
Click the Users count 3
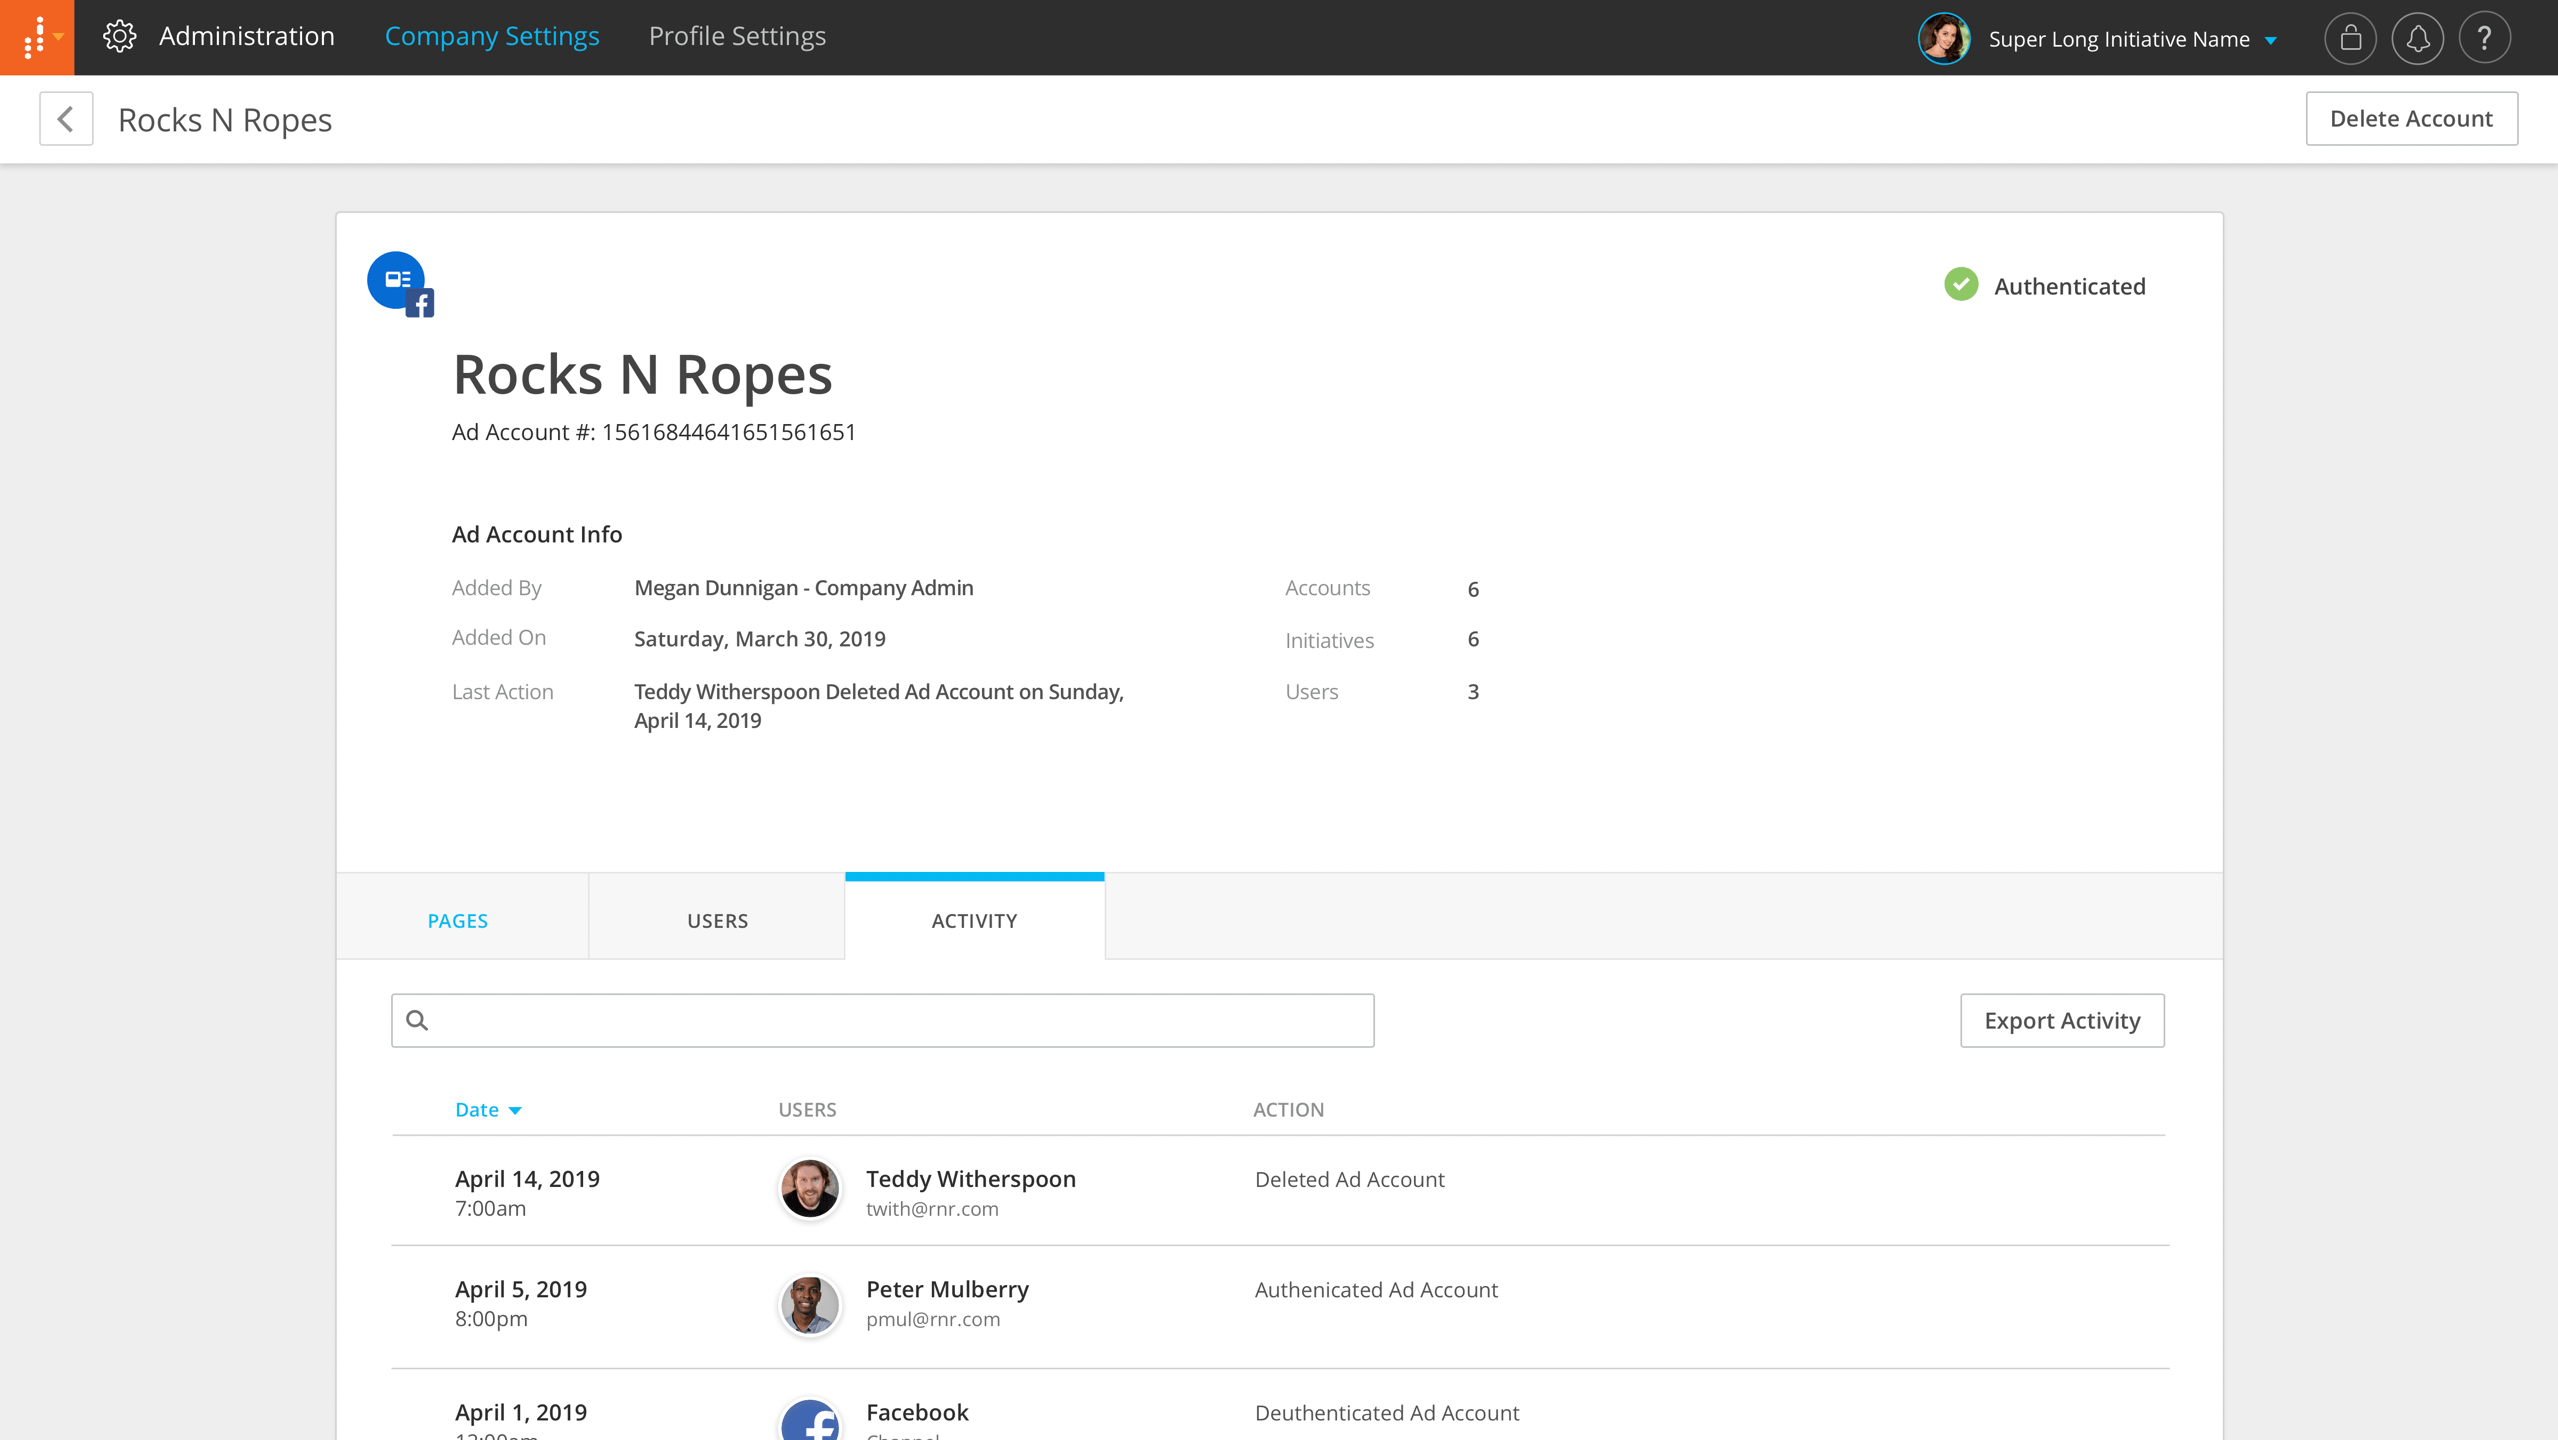point(1473,692)
